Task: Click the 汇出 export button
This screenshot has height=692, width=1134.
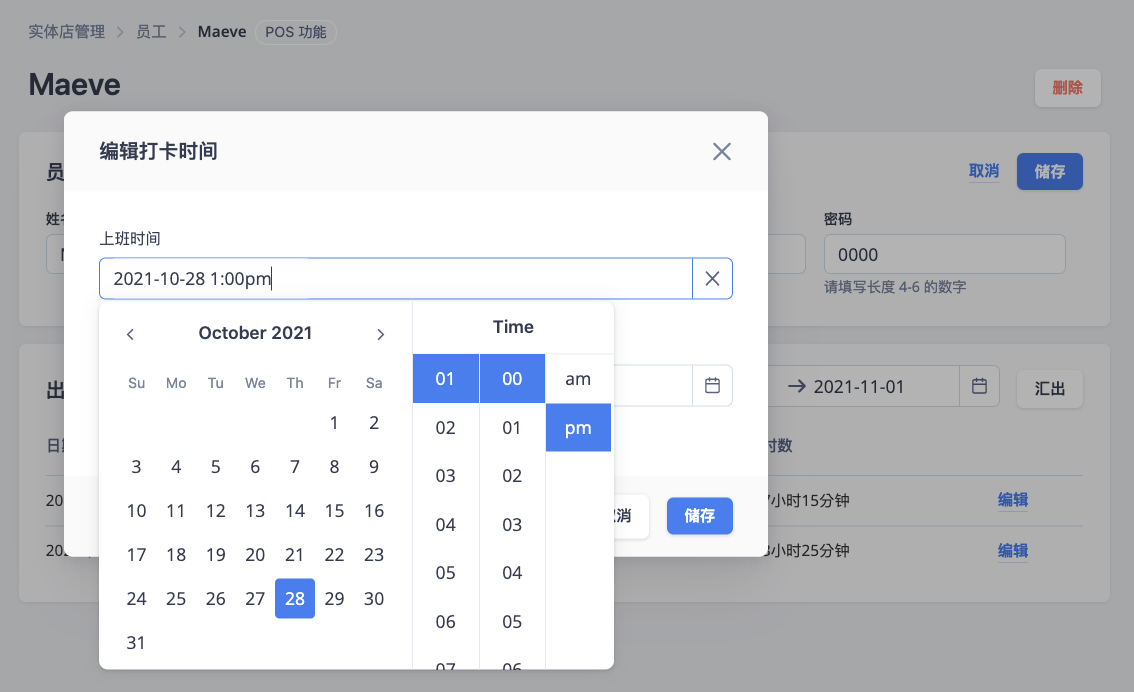Action: 1049,389
